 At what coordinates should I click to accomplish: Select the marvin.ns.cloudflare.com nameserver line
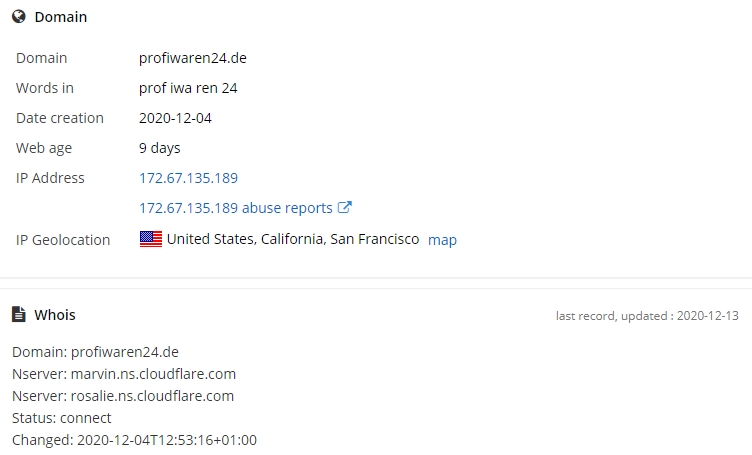pos(124,374)
